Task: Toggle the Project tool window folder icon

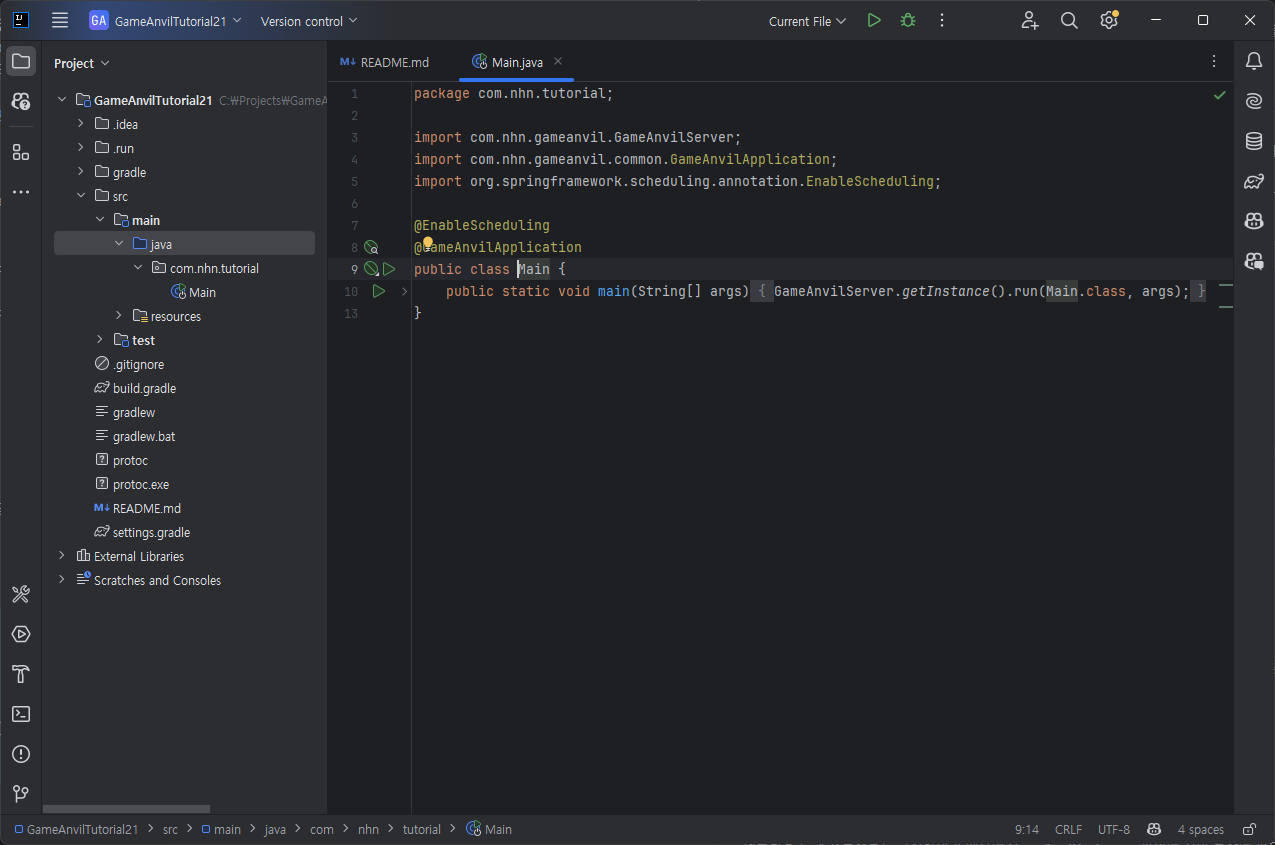Action: pyautogui.click(x=21, y=62)
